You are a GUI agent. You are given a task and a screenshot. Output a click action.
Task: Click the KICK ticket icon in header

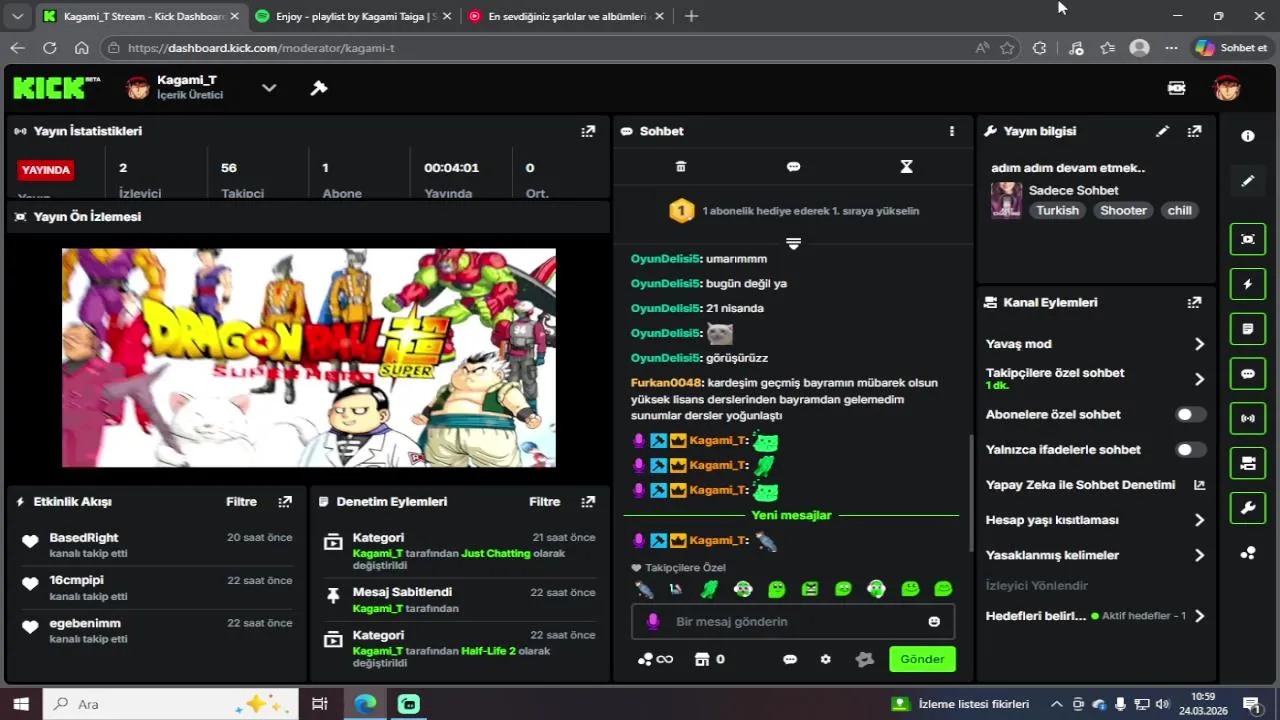click(1177, 88)
